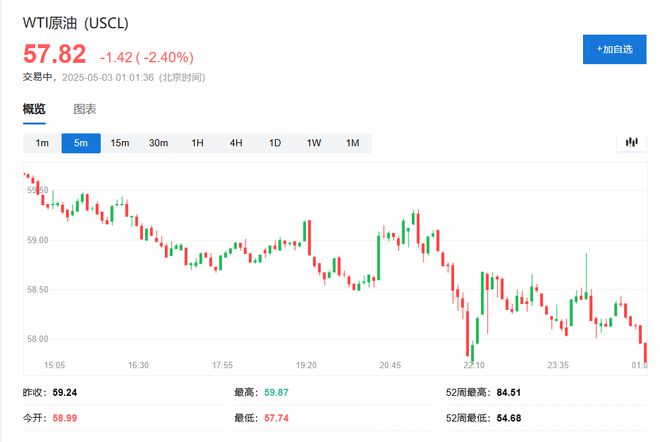Switch chart to 15m interval
Image resolution: width=660 pixels, height=442 pixels.
120,143
